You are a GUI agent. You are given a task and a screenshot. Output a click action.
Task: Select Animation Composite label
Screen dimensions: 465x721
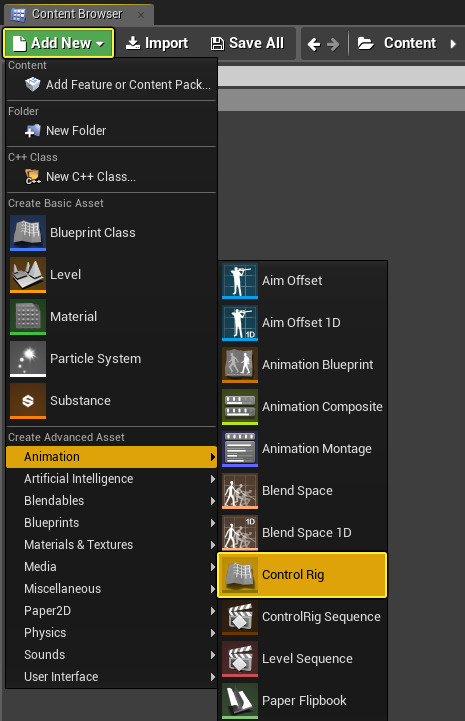[322, 407]
